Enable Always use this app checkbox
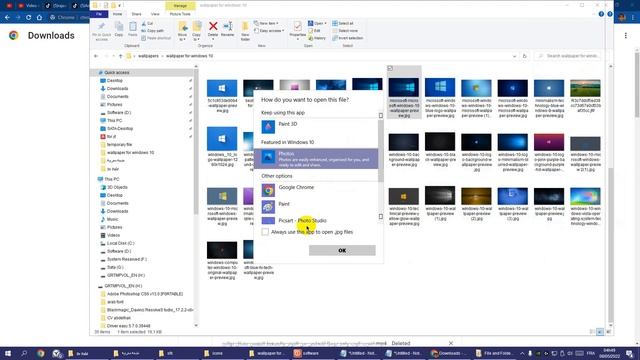The image size is (640, 360). [265, 232]
